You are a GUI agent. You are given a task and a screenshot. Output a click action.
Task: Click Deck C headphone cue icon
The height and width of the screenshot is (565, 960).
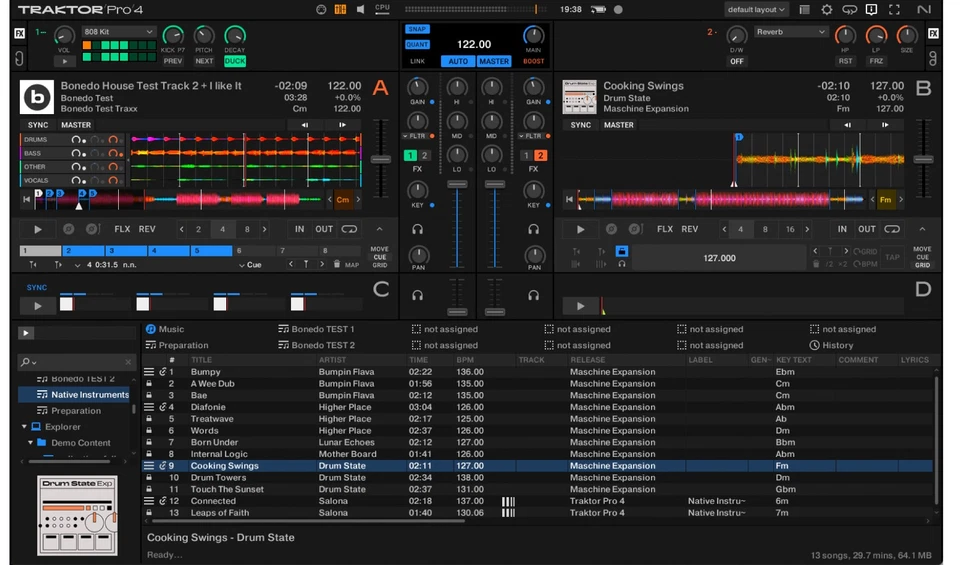pos(418,295)
